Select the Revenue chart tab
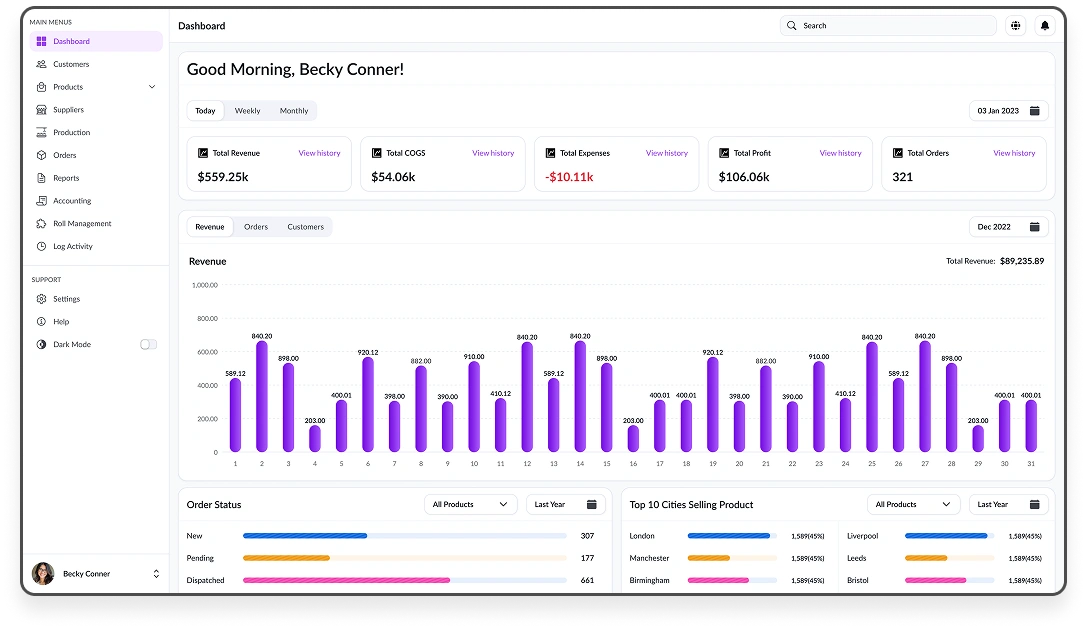 210,227
